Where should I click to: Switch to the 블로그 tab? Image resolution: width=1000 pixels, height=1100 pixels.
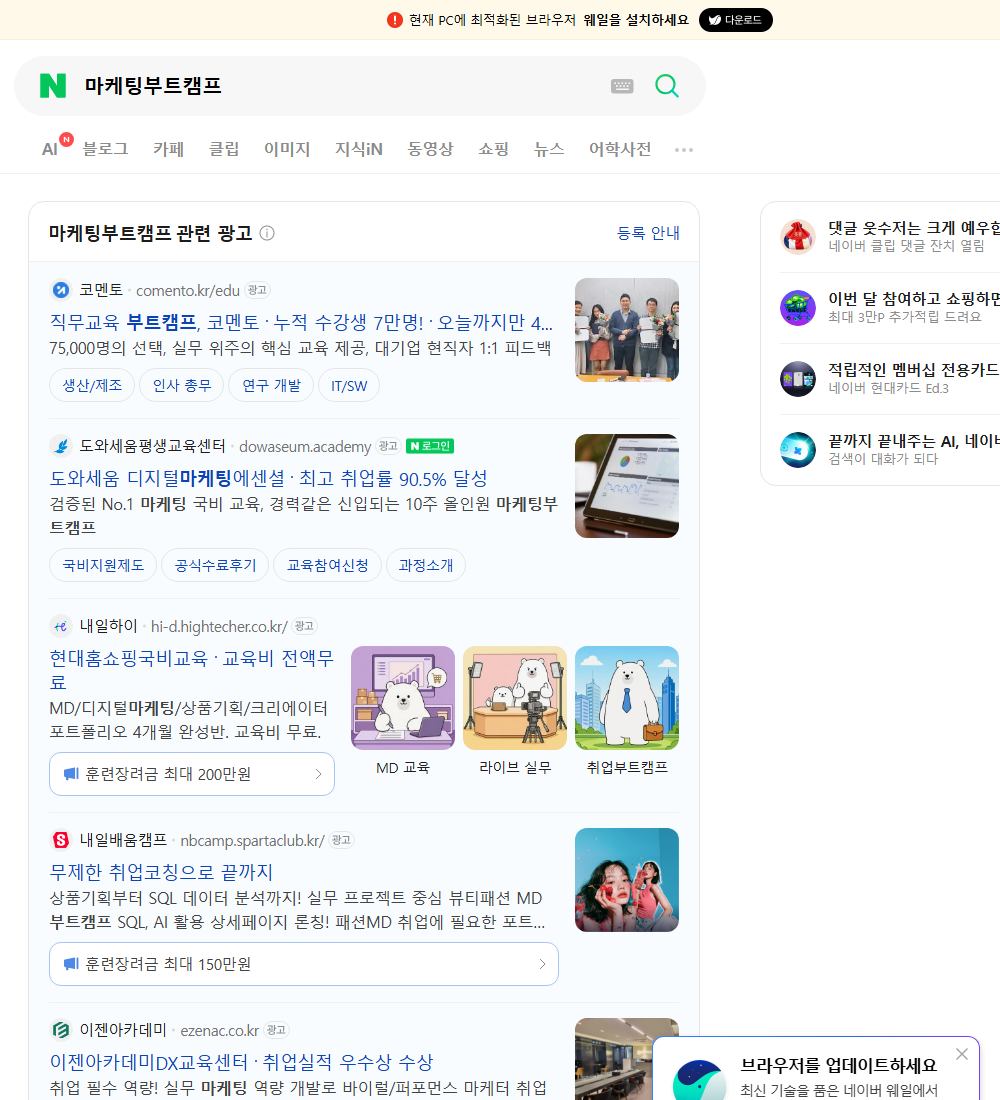pos(105,149)
